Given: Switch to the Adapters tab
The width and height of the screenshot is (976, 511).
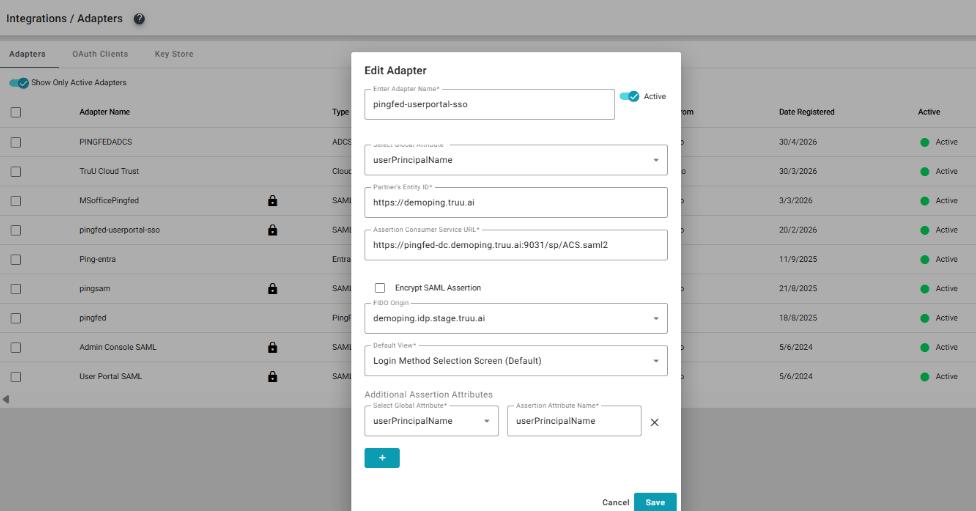Looking at the screenshot, I should 27,54.
